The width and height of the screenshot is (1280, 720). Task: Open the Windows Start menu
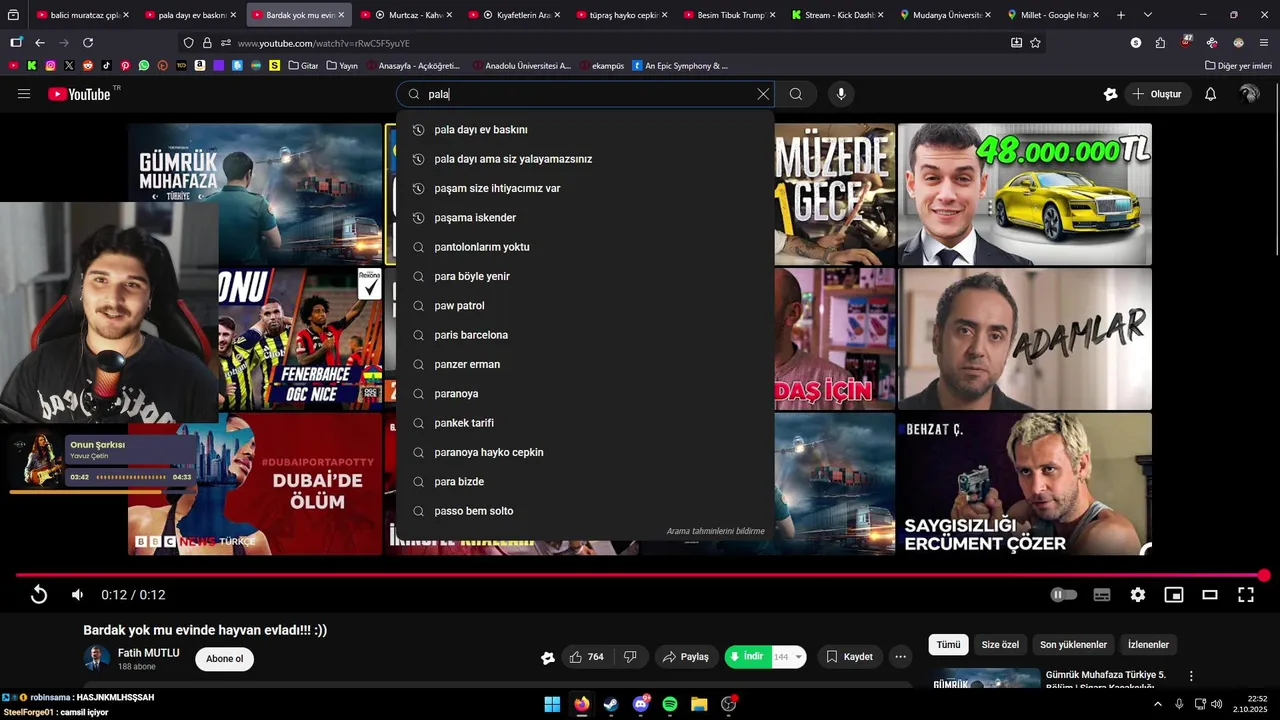552,704
